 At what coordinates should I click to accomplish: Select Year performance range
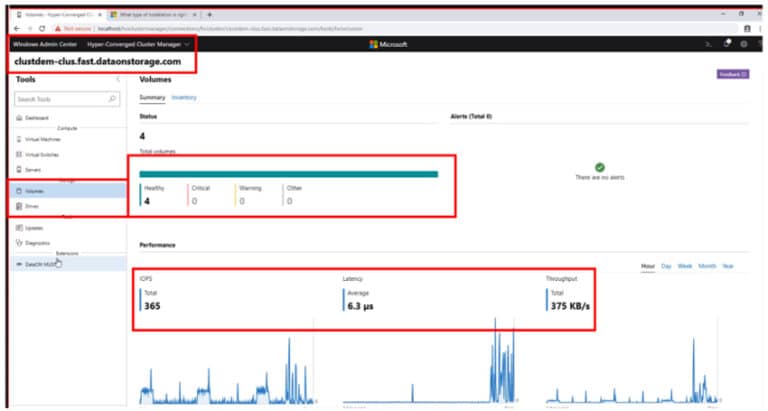728,266
